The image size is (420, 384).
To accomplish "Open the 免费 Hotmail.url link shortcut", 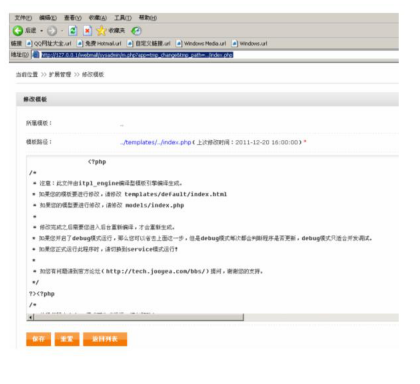I will pyautogui.click(x=99, y=43).
